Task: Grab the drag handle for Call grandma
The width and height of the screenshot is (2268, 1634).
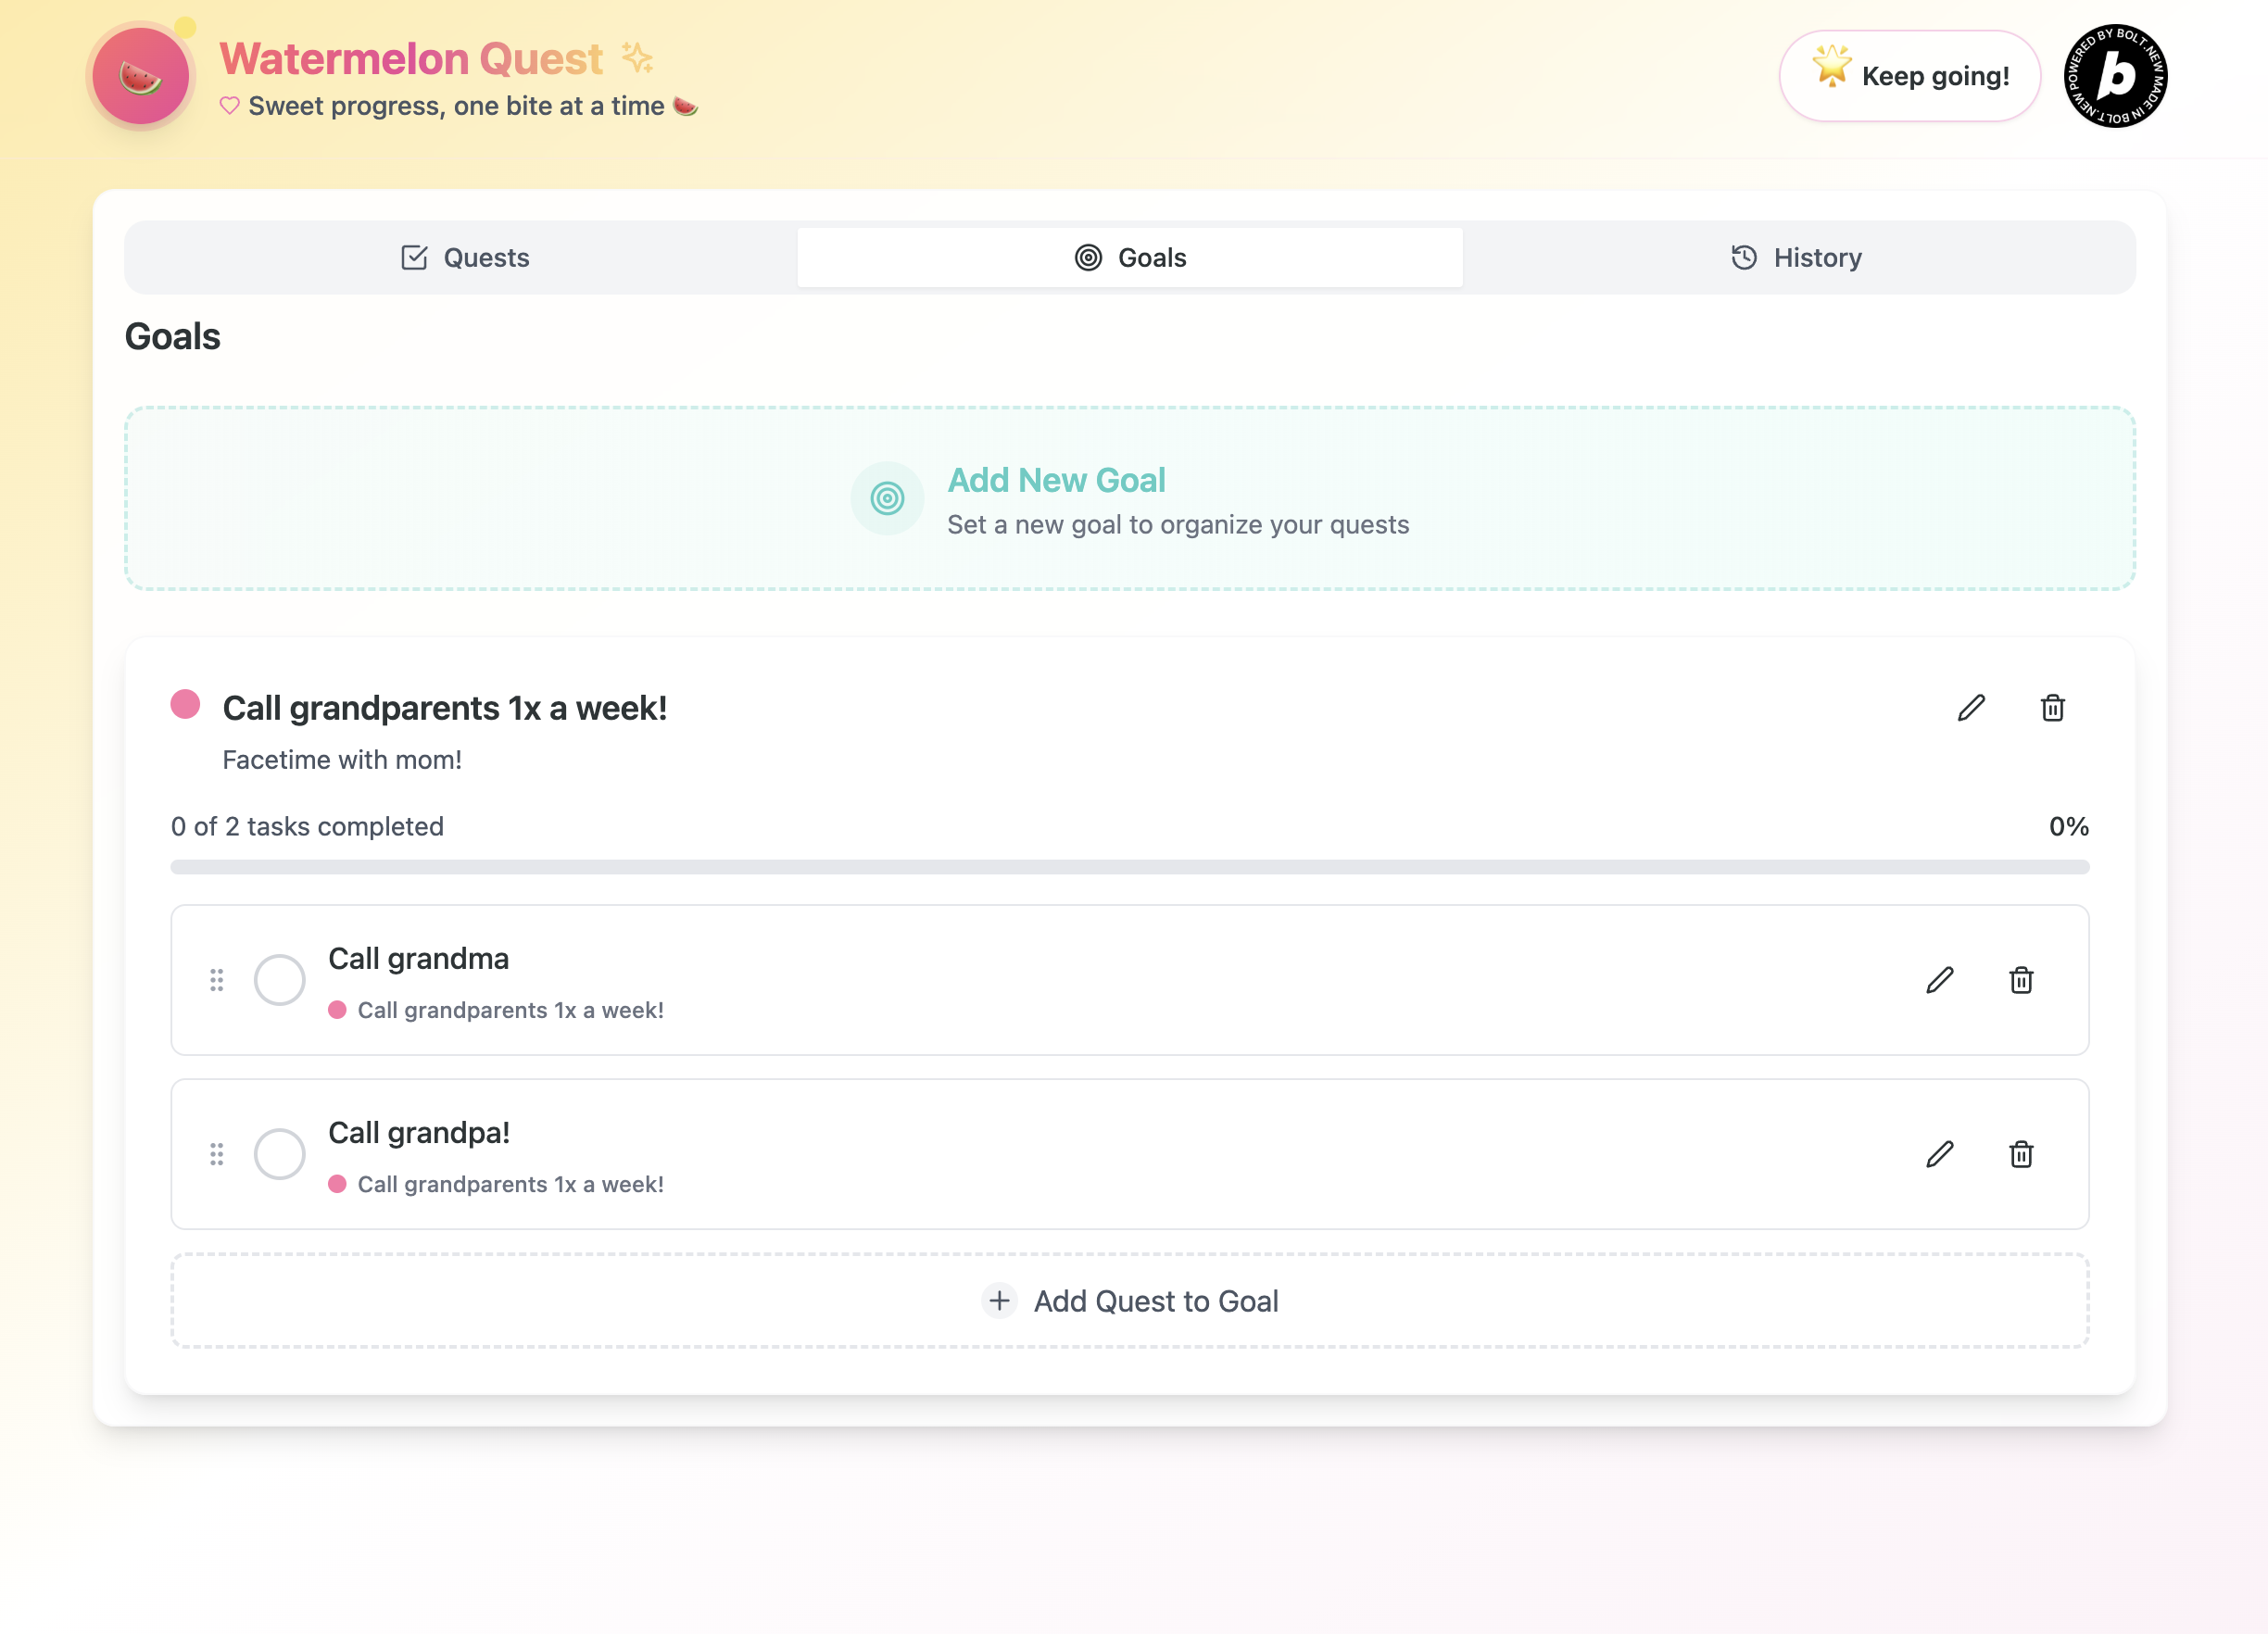Action: point(216,980)
